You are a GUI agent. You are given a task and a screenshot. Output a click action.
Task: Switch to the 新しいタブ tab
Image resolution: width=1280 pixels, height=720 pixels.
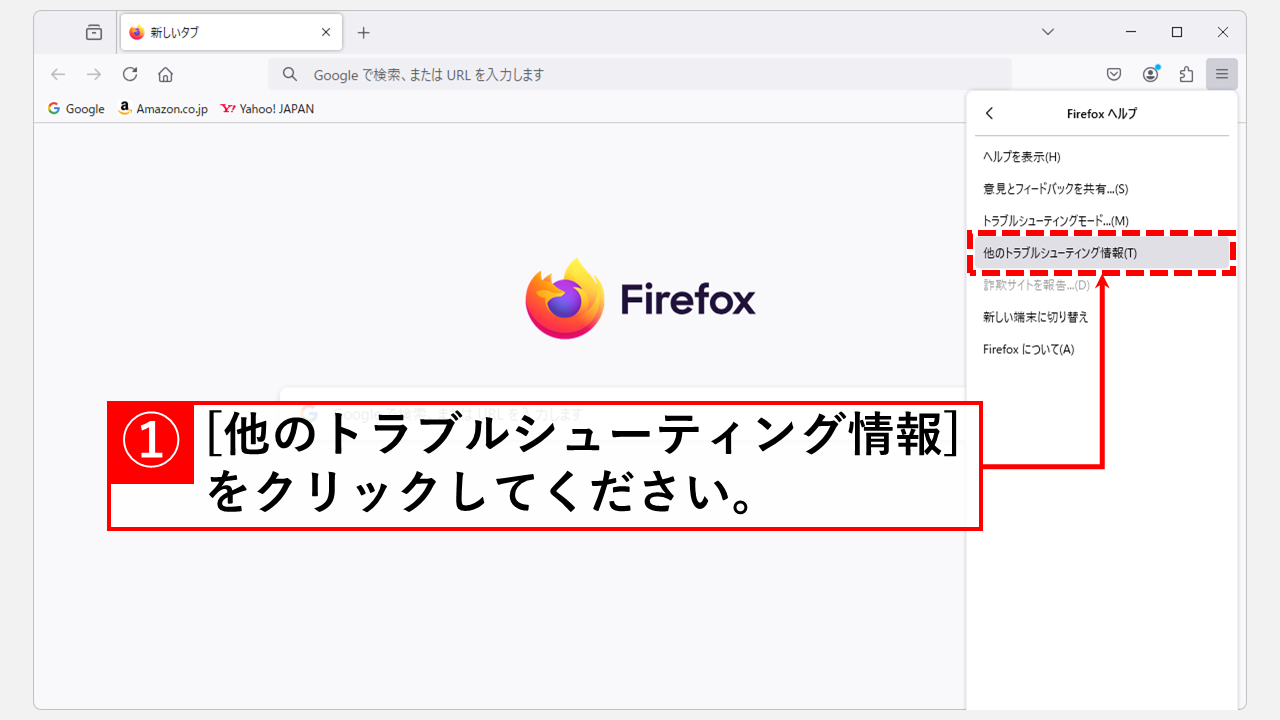tap(200, 31)
